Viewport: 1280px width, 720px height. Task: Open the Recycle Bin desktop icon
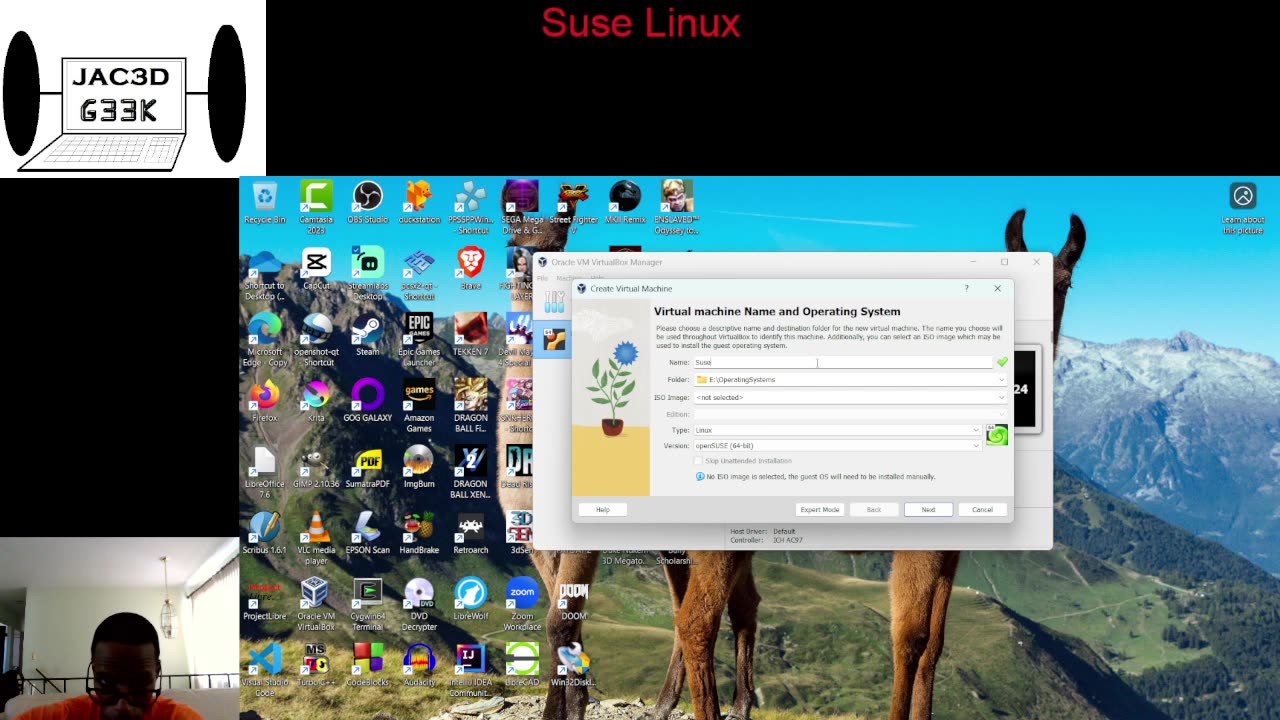(x=264, y=203)
